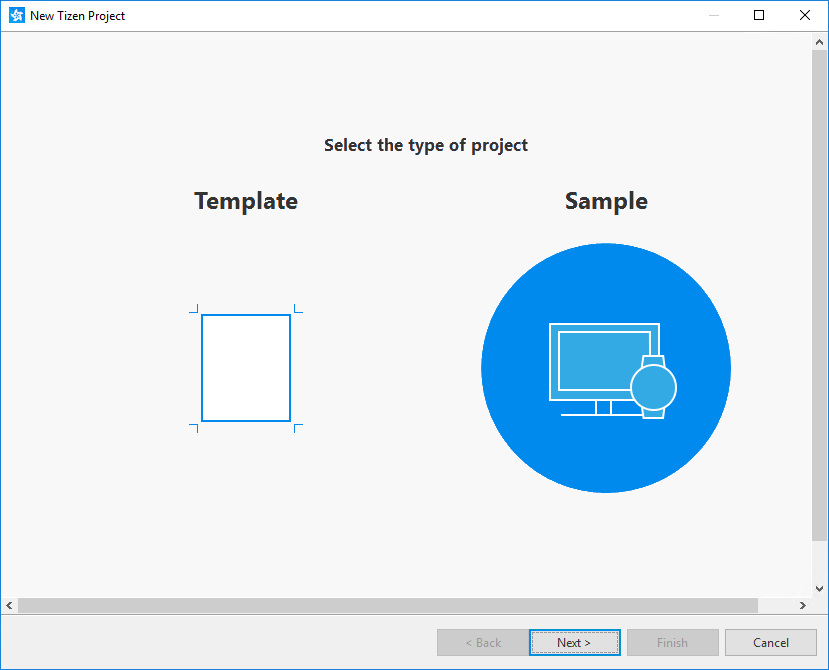This screenshot has height=670, width=829.
Task: Click the up arrow of the vertical scrollbar
Action: [x=820, y=41]
